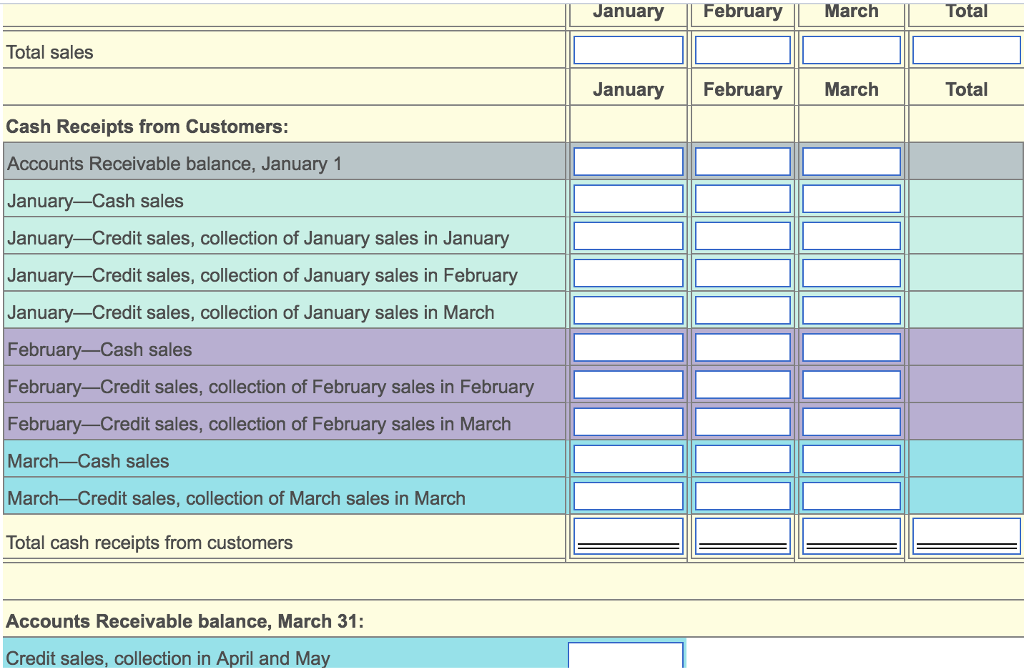This screenshot has height=672, width=1024.
Task: Click the February field for Accounts Receivable balance row
Action: [742, 161]
